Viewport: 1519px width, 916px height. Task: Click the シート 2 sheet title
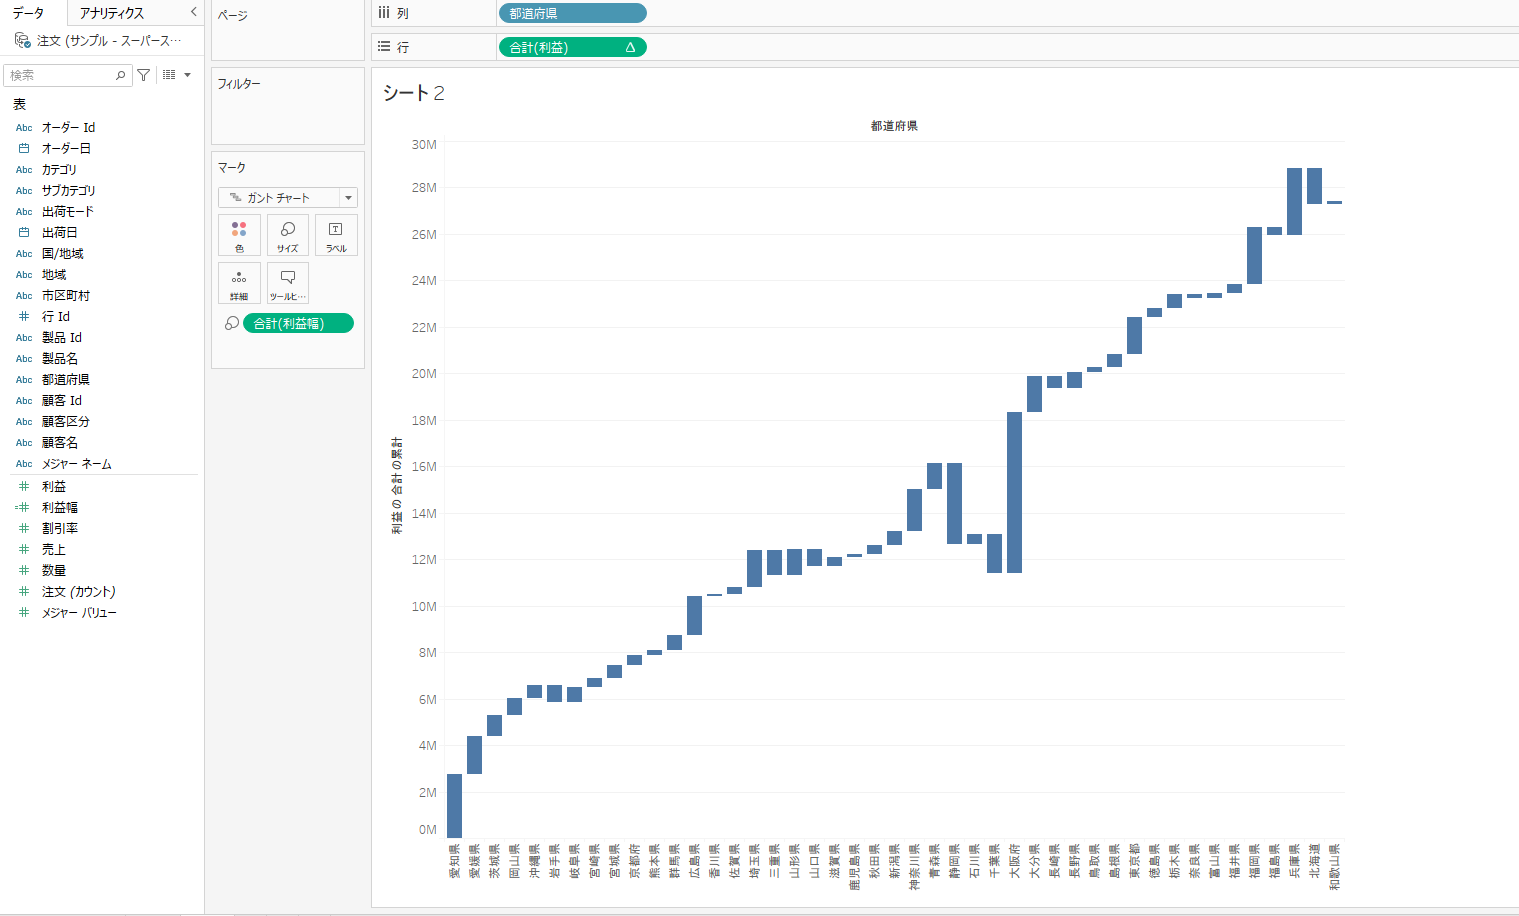click(x=414, y=93)
